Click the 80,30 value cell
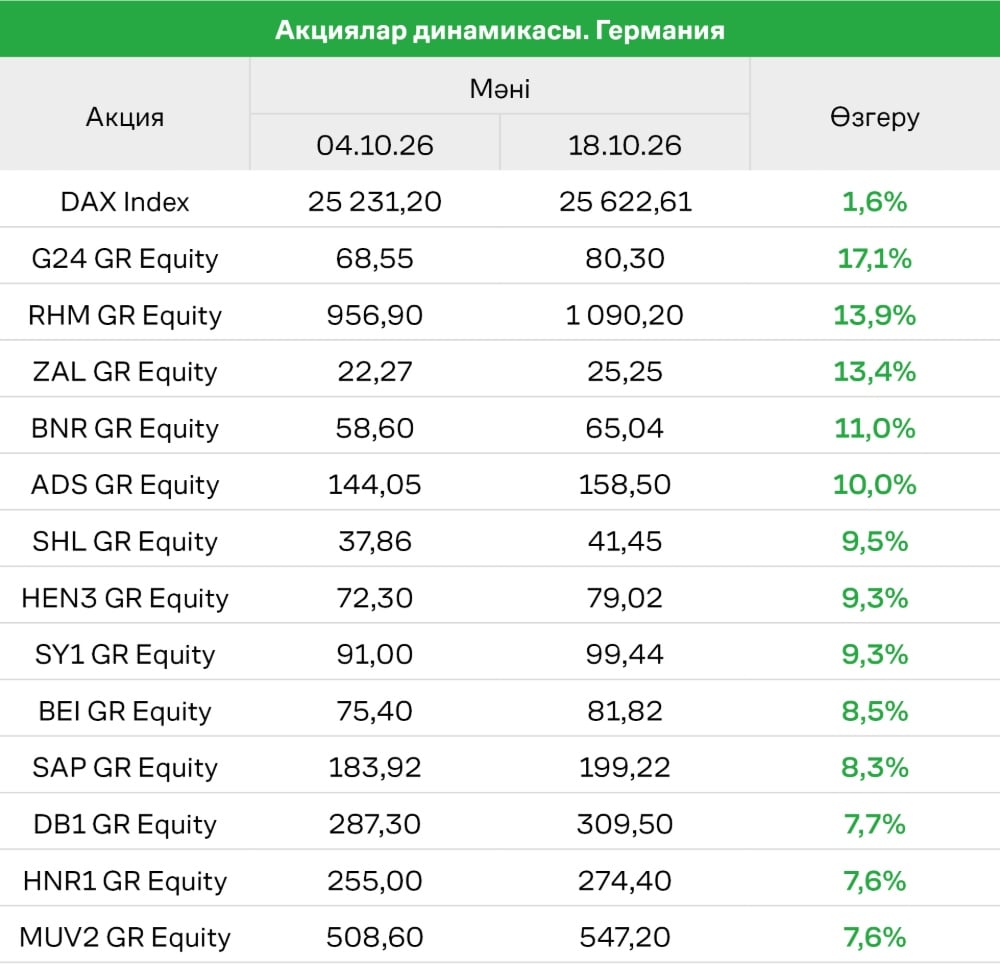This screenshot has width=1000, height=971. click(625, 259)
